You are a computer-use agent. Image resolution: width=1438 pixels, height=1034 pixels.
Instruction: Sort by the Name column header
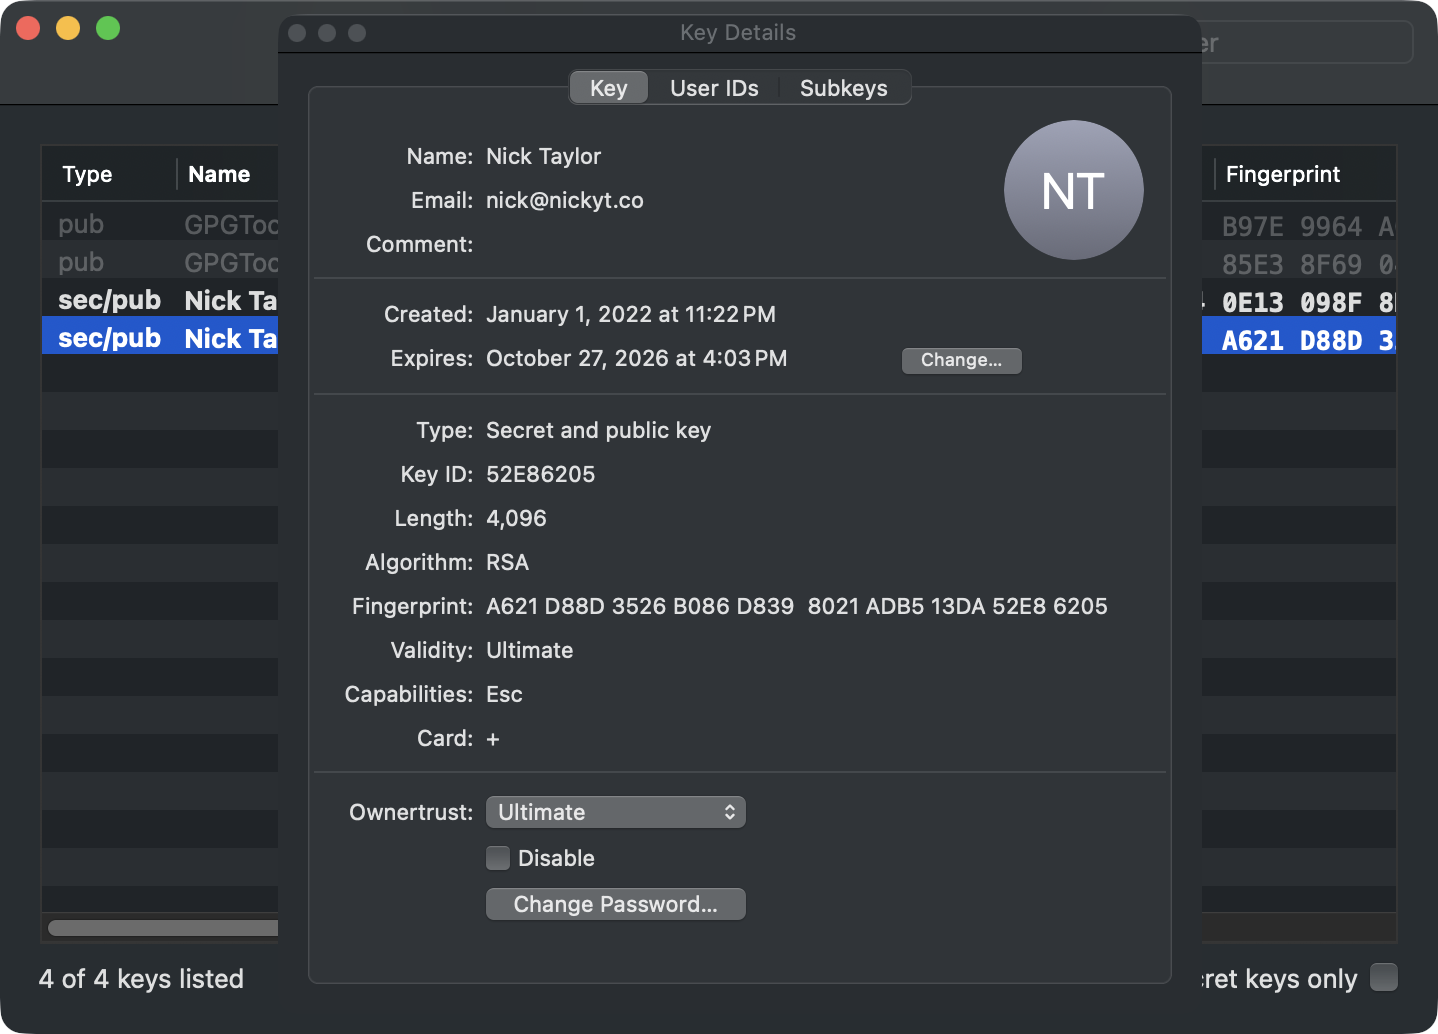[x=219, y=174]
